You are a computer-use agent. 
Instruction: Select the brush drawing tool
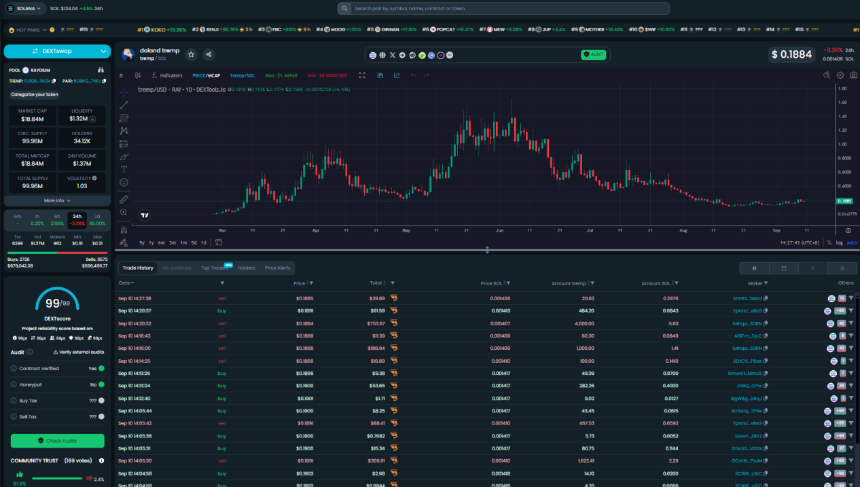point(124,157)
